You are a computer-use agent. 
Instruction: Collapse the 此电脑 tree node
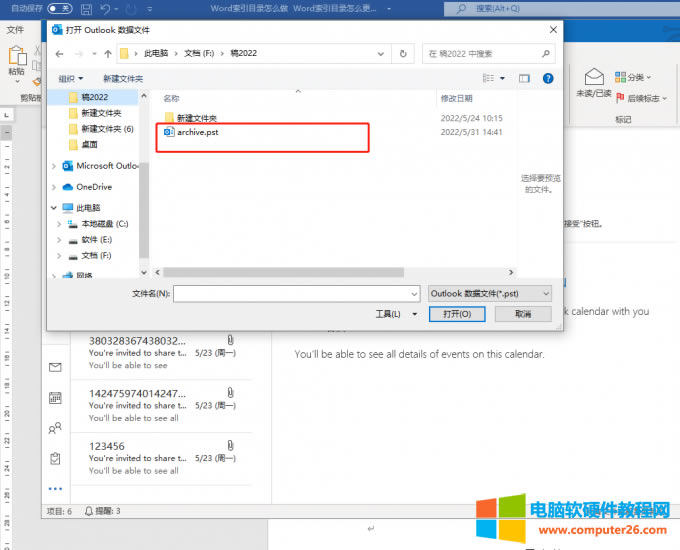pyautogui.click(x=54, y=208)
